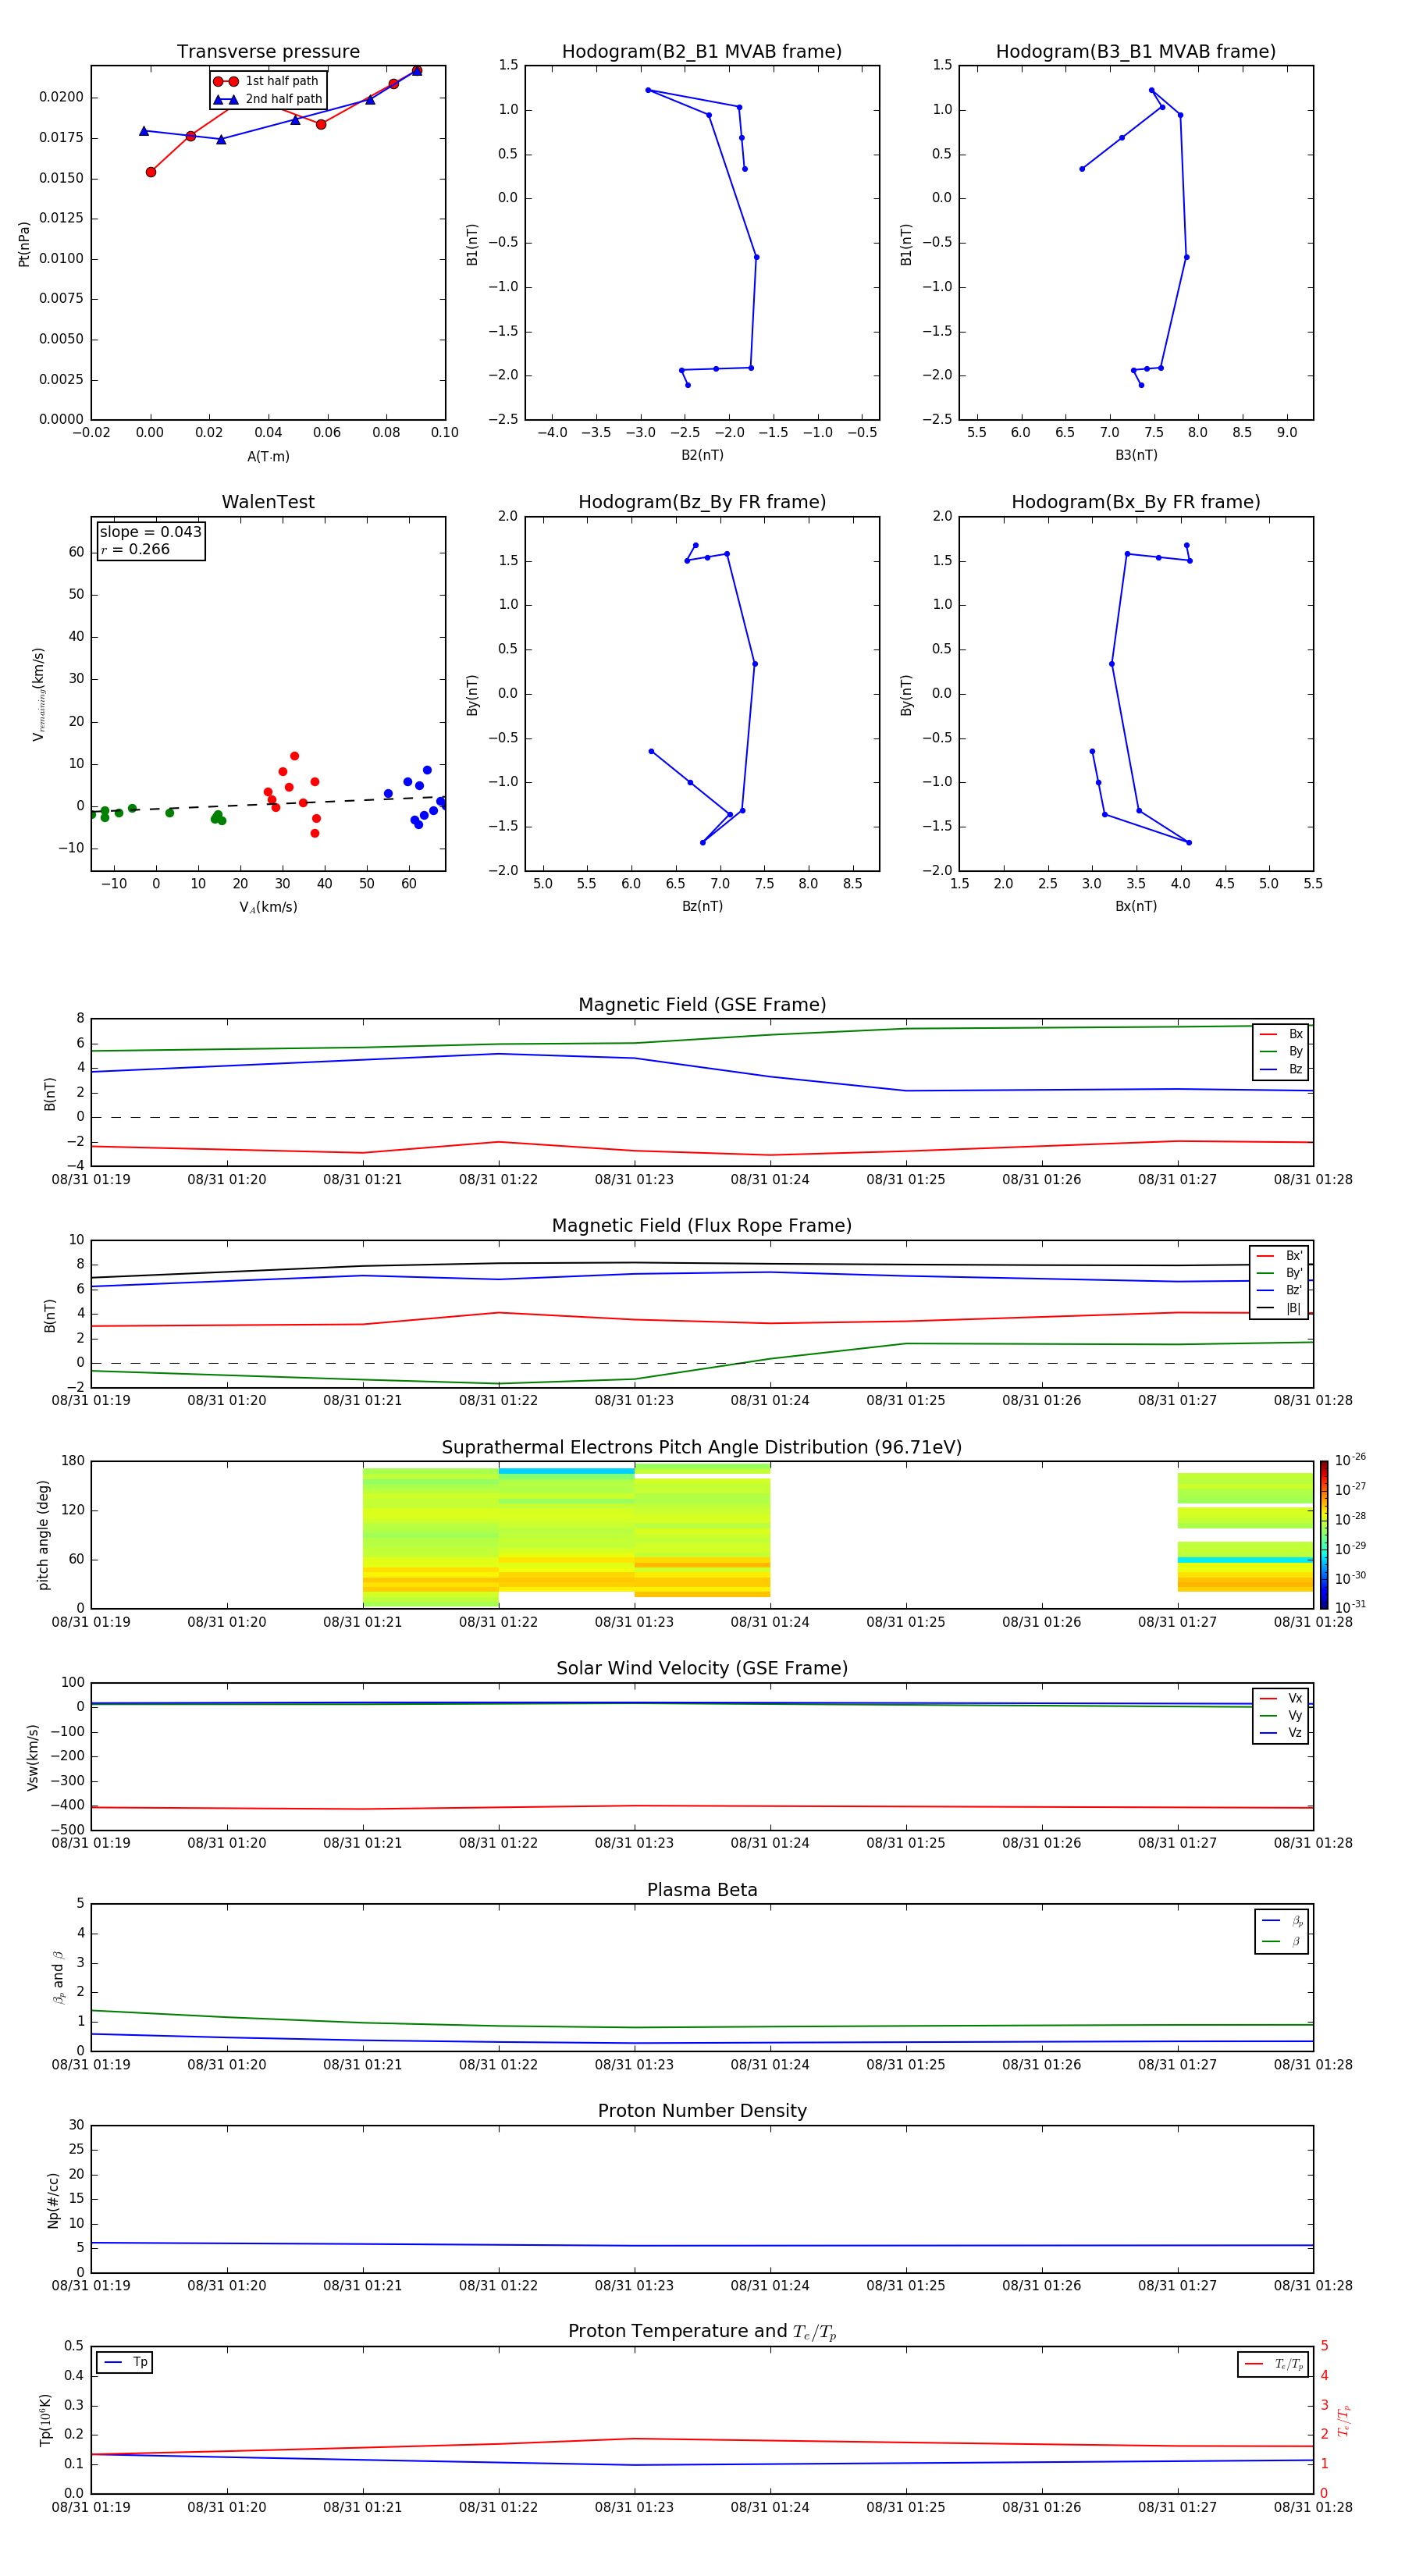Click the 'Hodogram(Bx_By FR frame)' title
This screenshot has width=1405, height=2576.
click(1136, 502)
